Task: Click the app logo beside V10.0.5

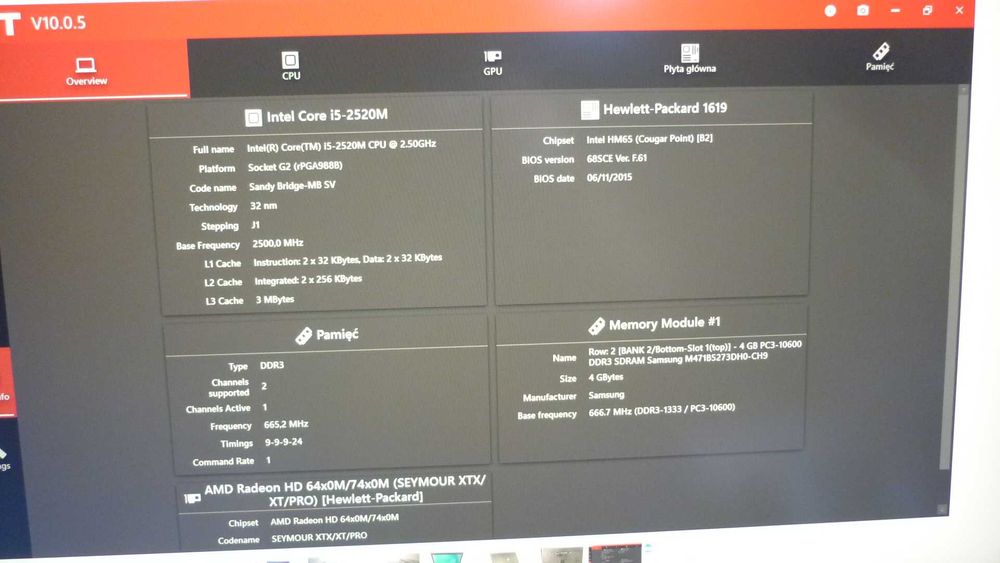Action: pos(10,24)
